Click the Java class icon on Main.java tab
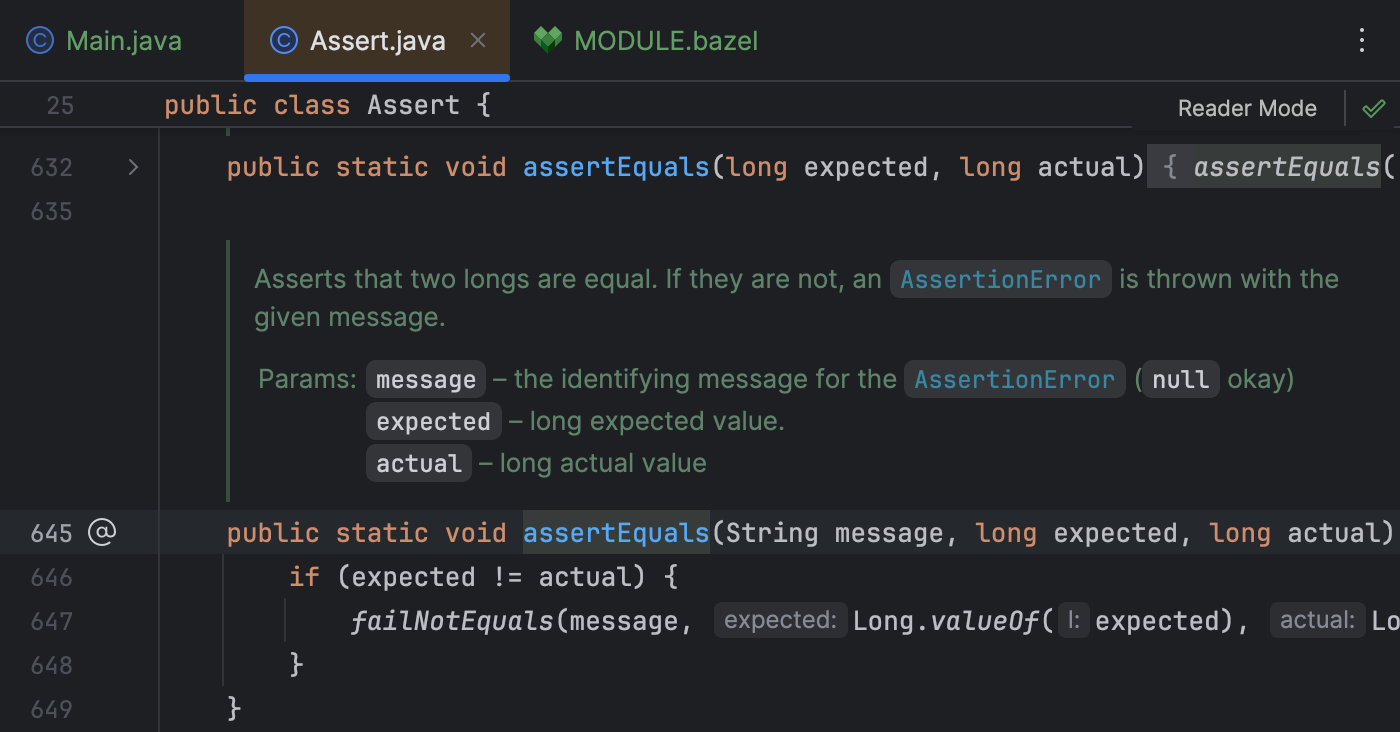 39,40
